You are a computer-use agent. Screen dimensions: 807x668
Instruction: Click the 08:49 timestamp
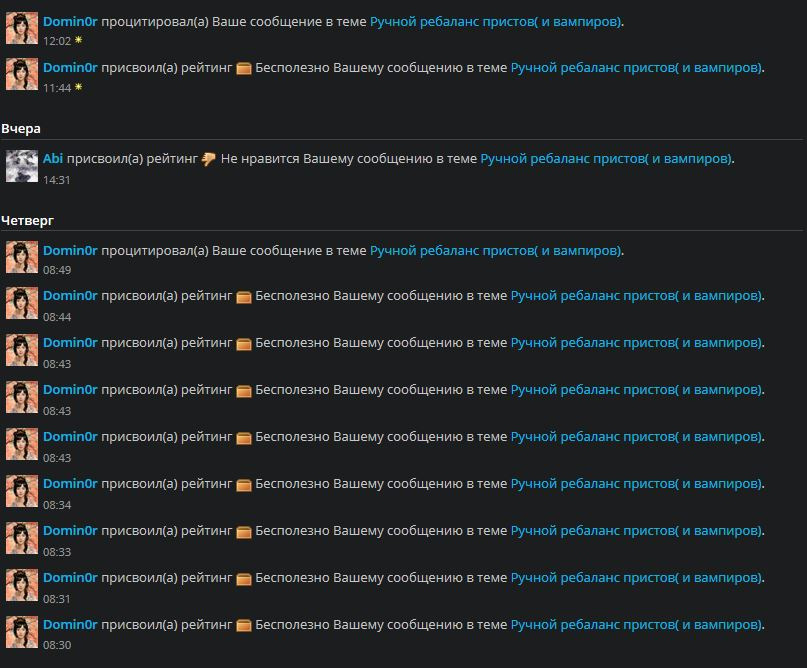[57, 270]
